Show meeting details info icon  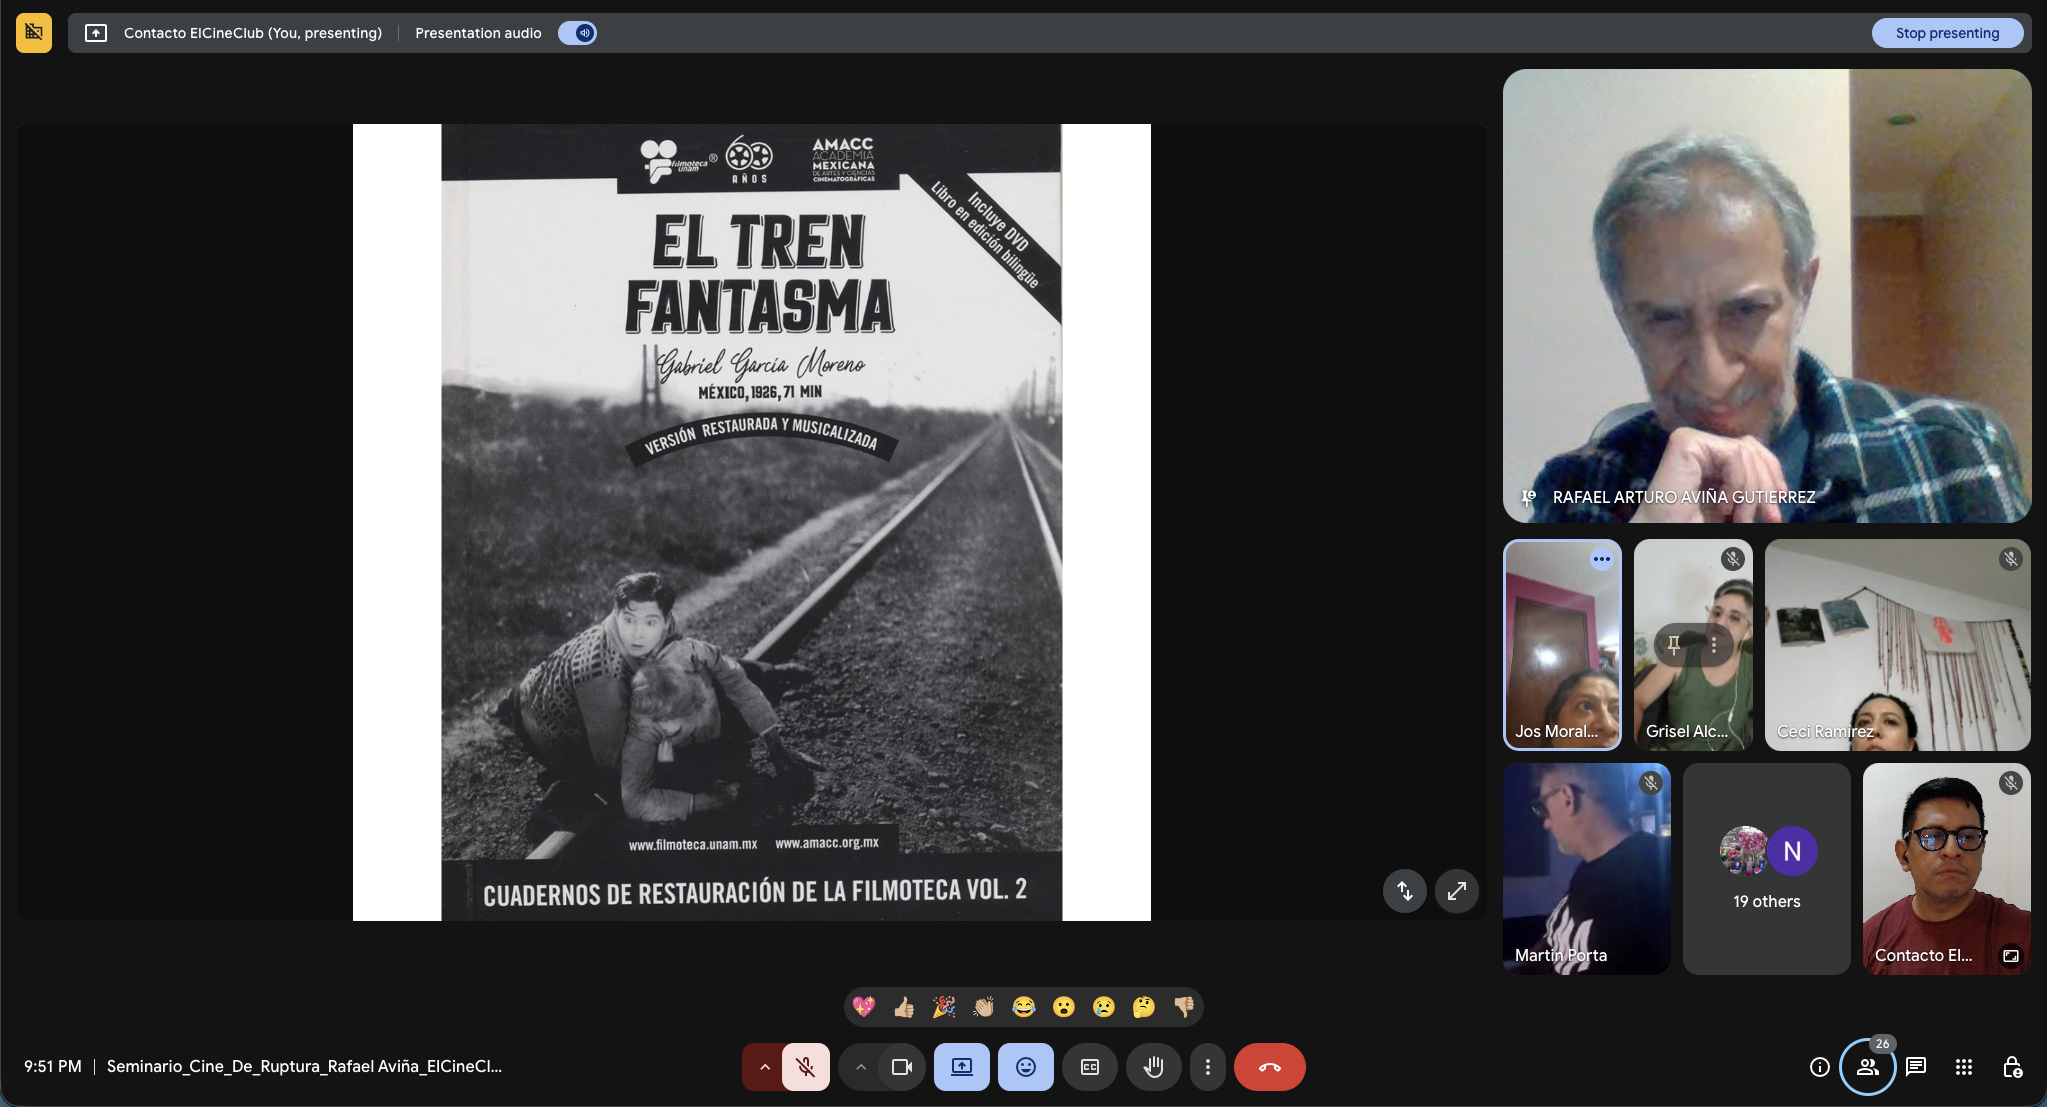point(1819,1067)
